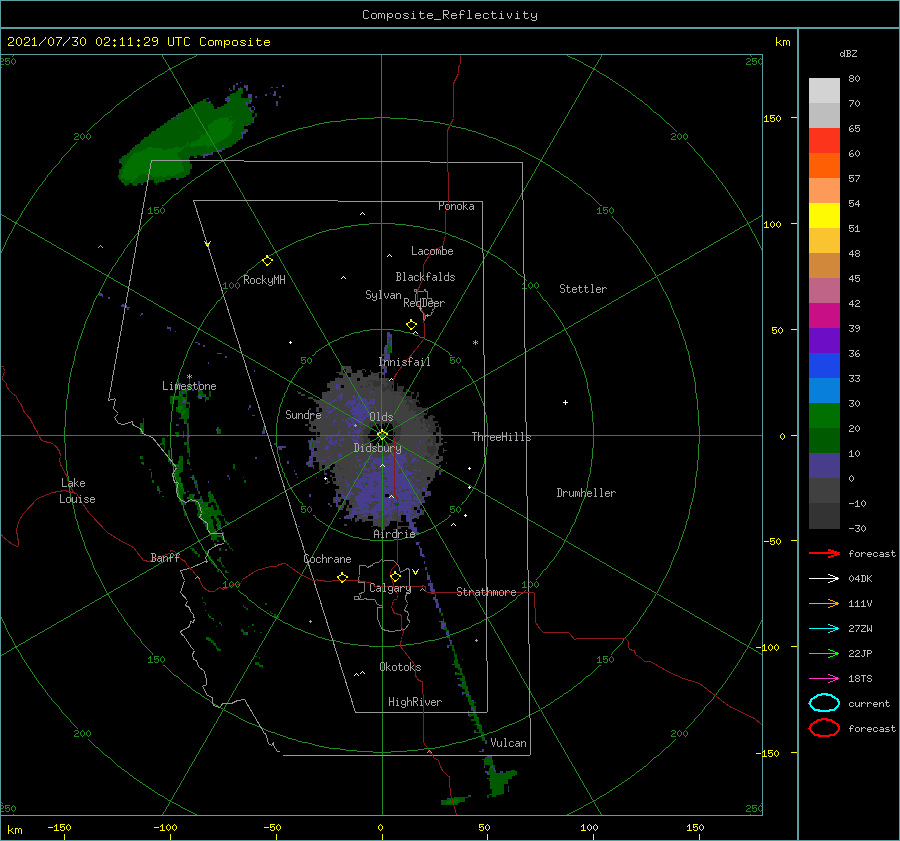Click the RockyMH label on map
Screen dimensions: 900x841
pos(264,280)
